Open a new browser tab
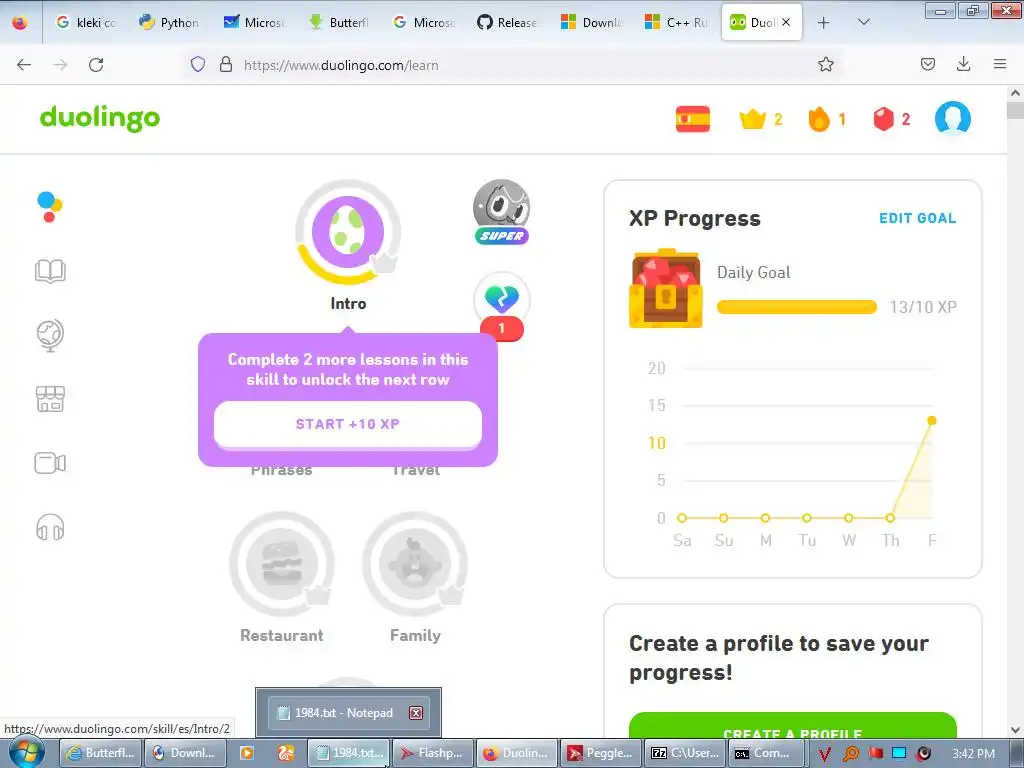 pos(824,22)
